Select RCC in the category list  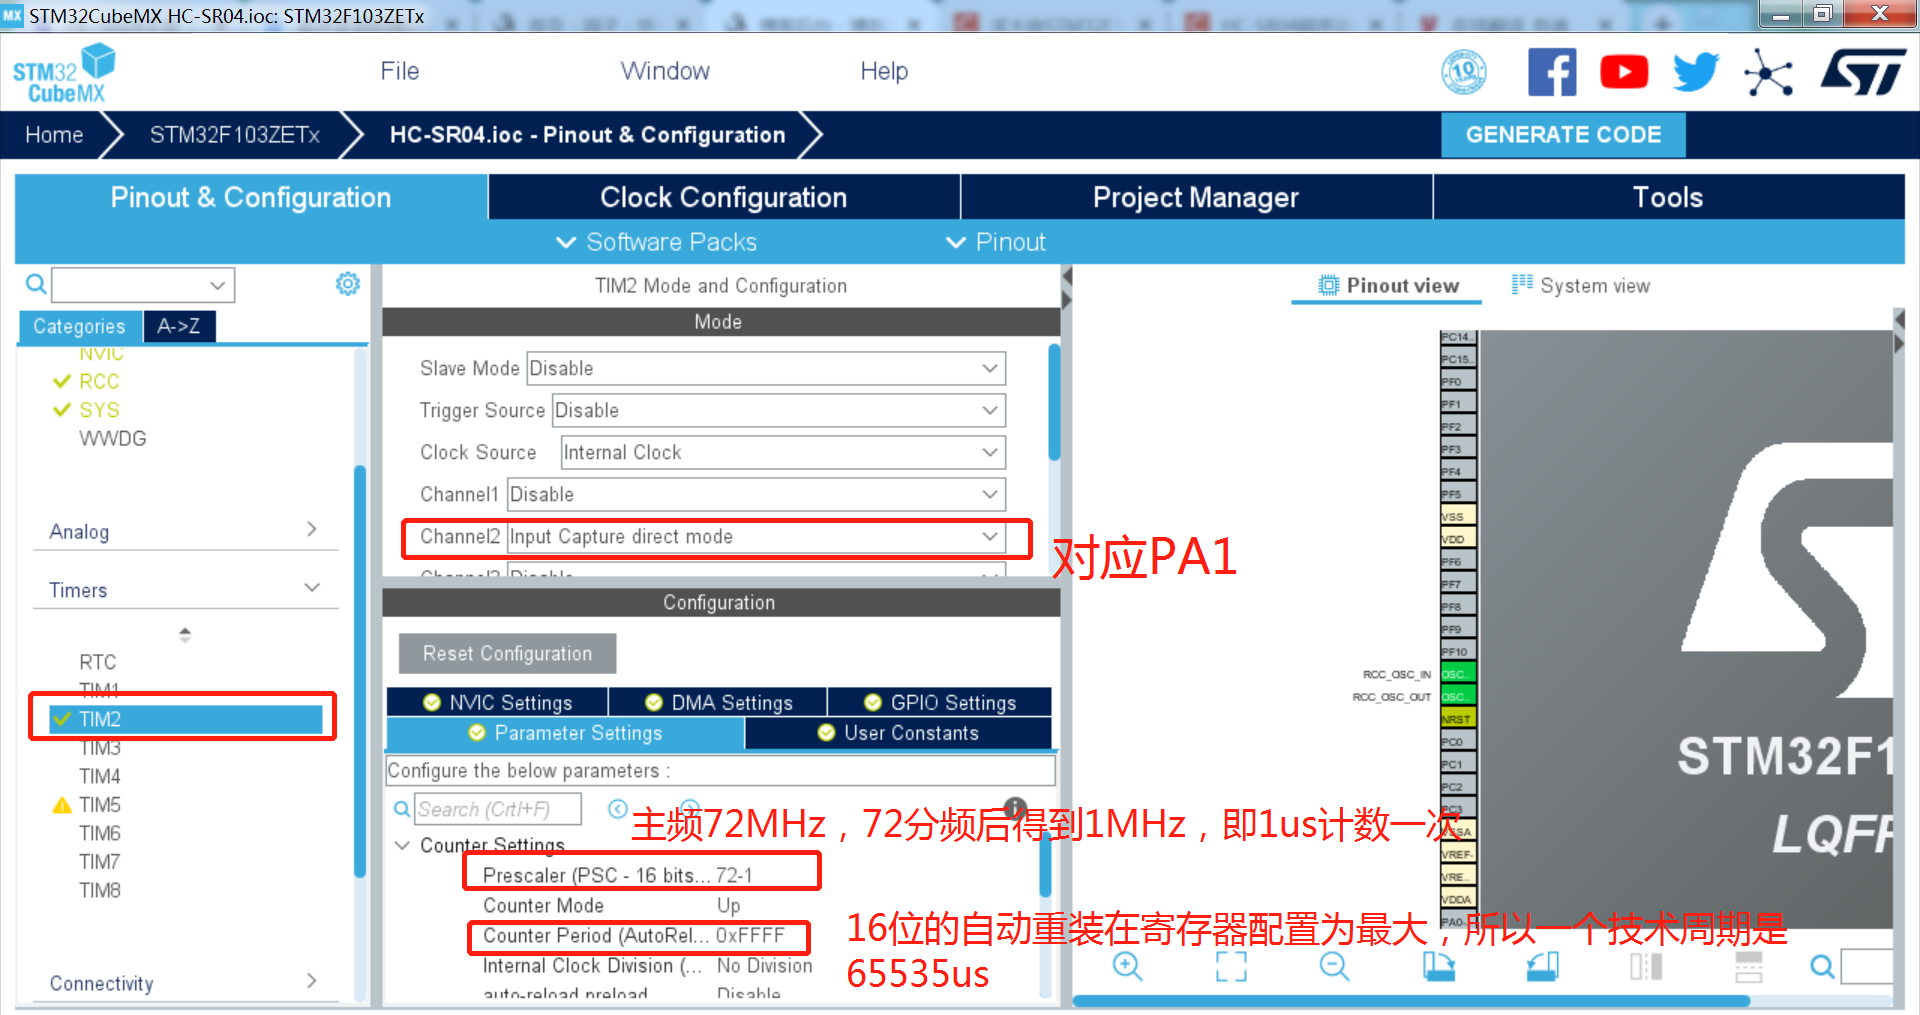pyautogui.click(x=99, y=381)
